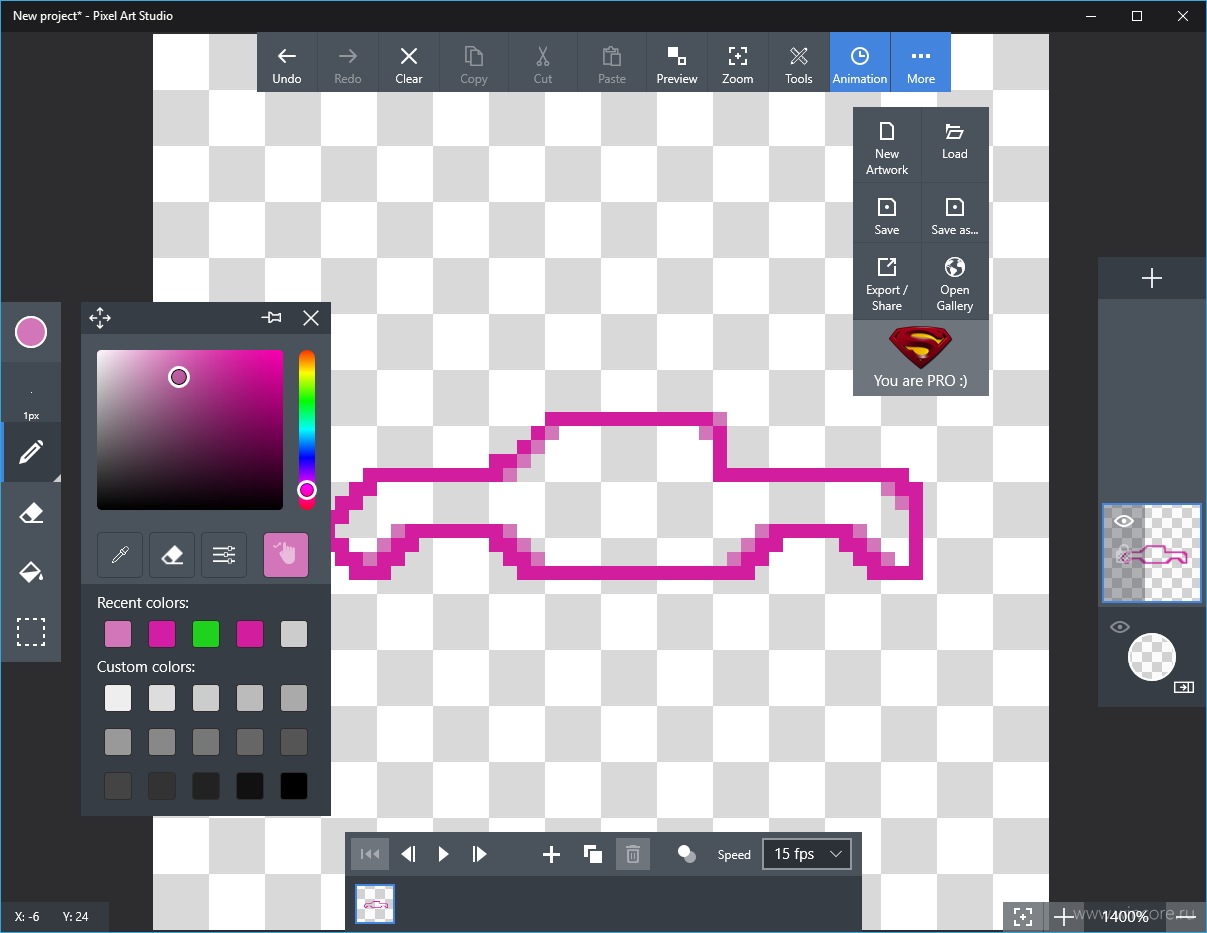Select light pink recent color
Screen dimensions: 1207x933
pos(118,634)
